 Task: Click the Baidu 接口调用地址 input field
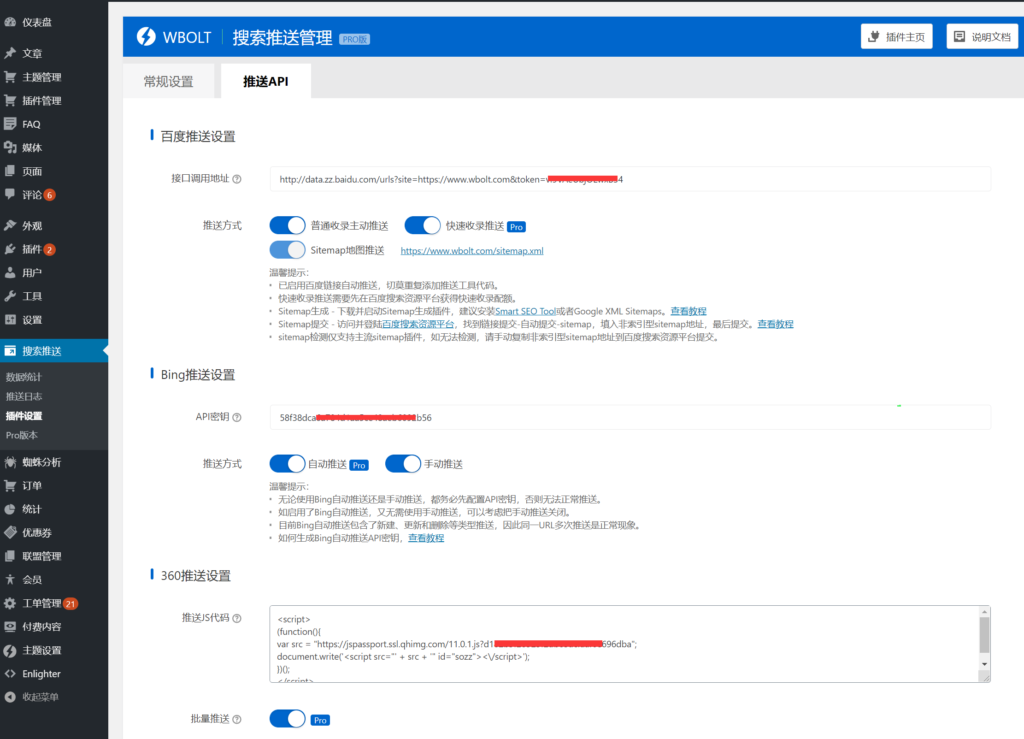point(630,179)
